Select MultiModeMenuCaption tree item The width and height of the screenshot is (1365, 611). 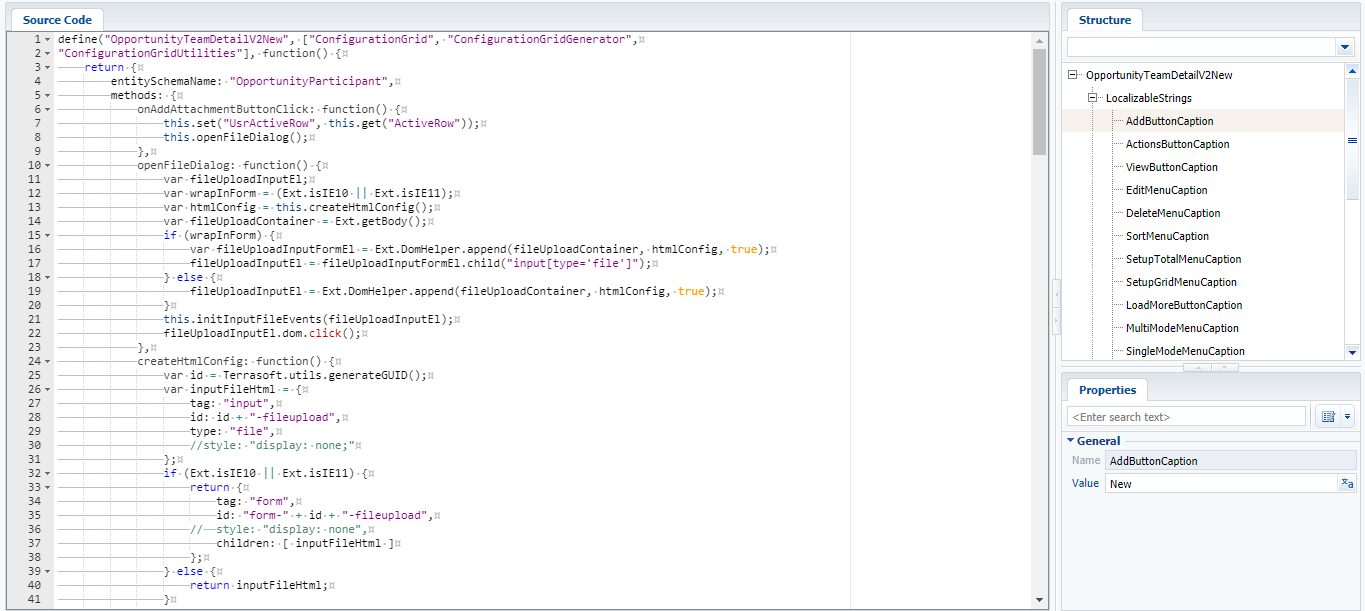click(1182, 328)
